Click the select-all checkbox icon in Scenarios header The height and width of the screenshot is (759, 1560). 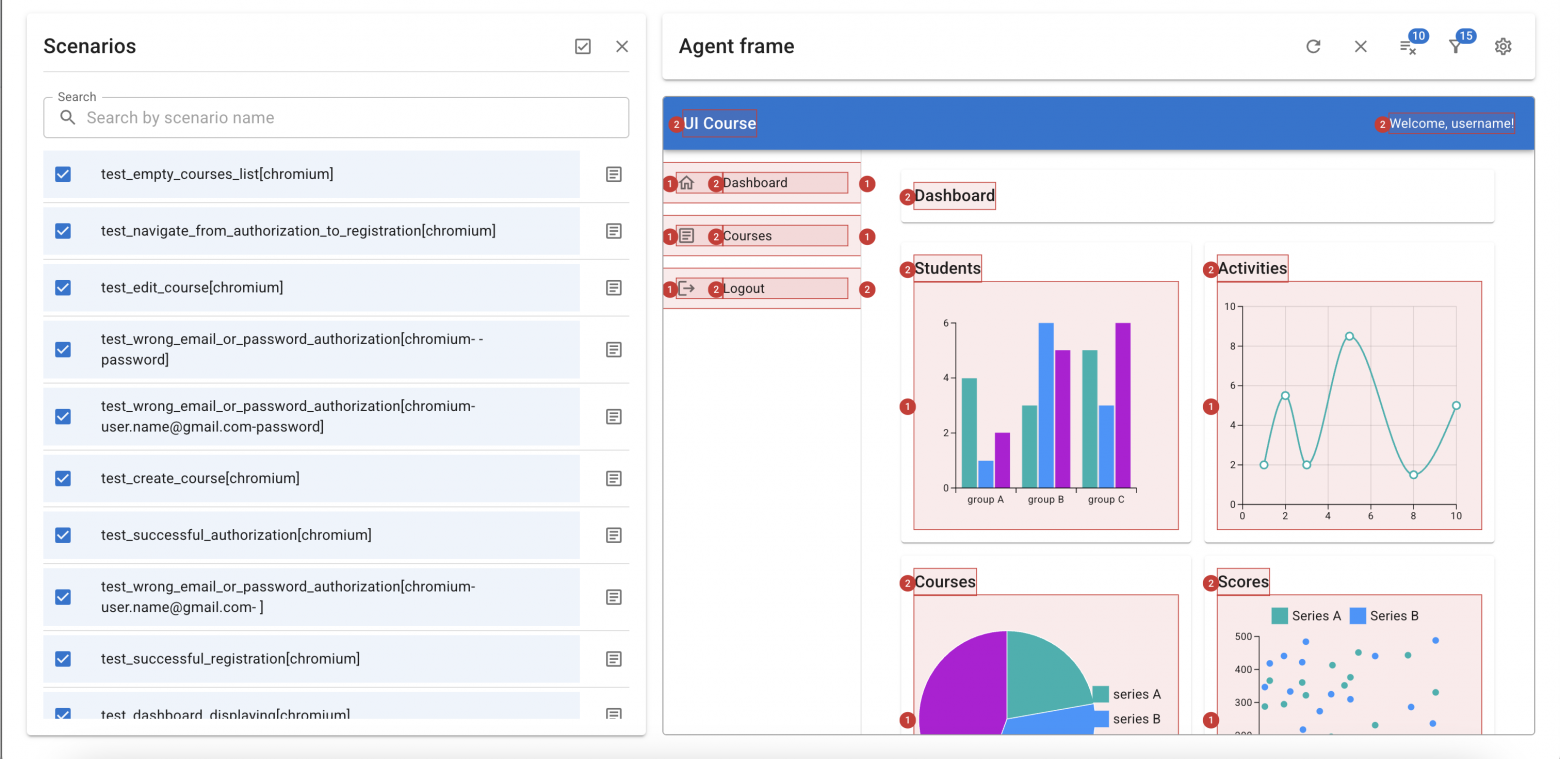(583, 46)
